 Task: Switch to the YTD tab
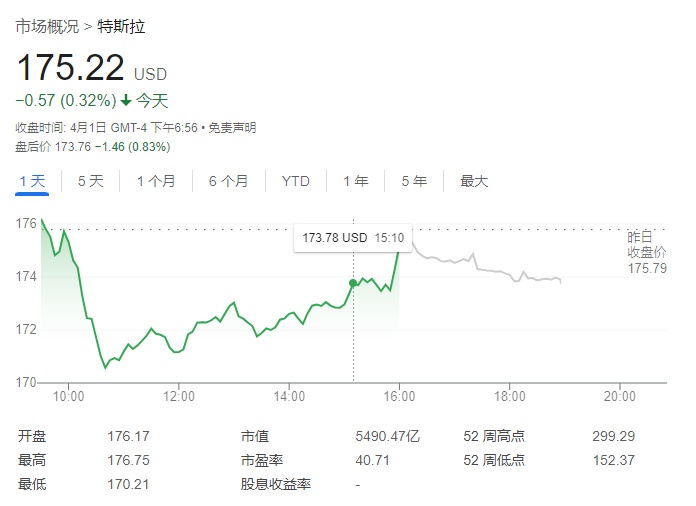click(295, 181)
